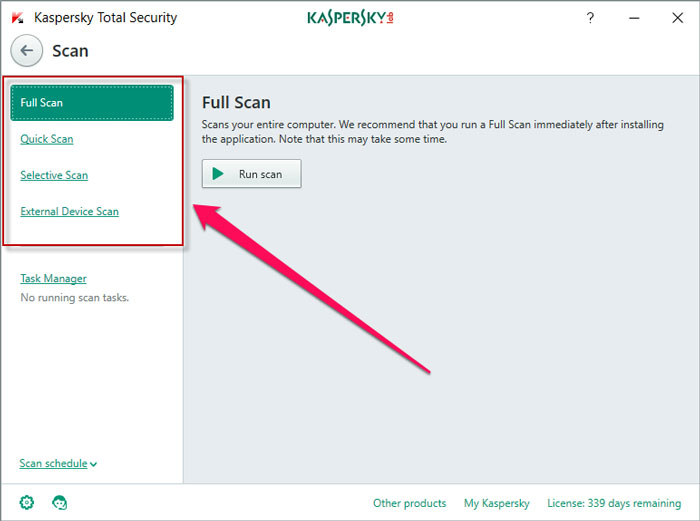Viewport: 700px width, 521px height.
Task: Click the question mark help icon
Action: click(590, 18)
